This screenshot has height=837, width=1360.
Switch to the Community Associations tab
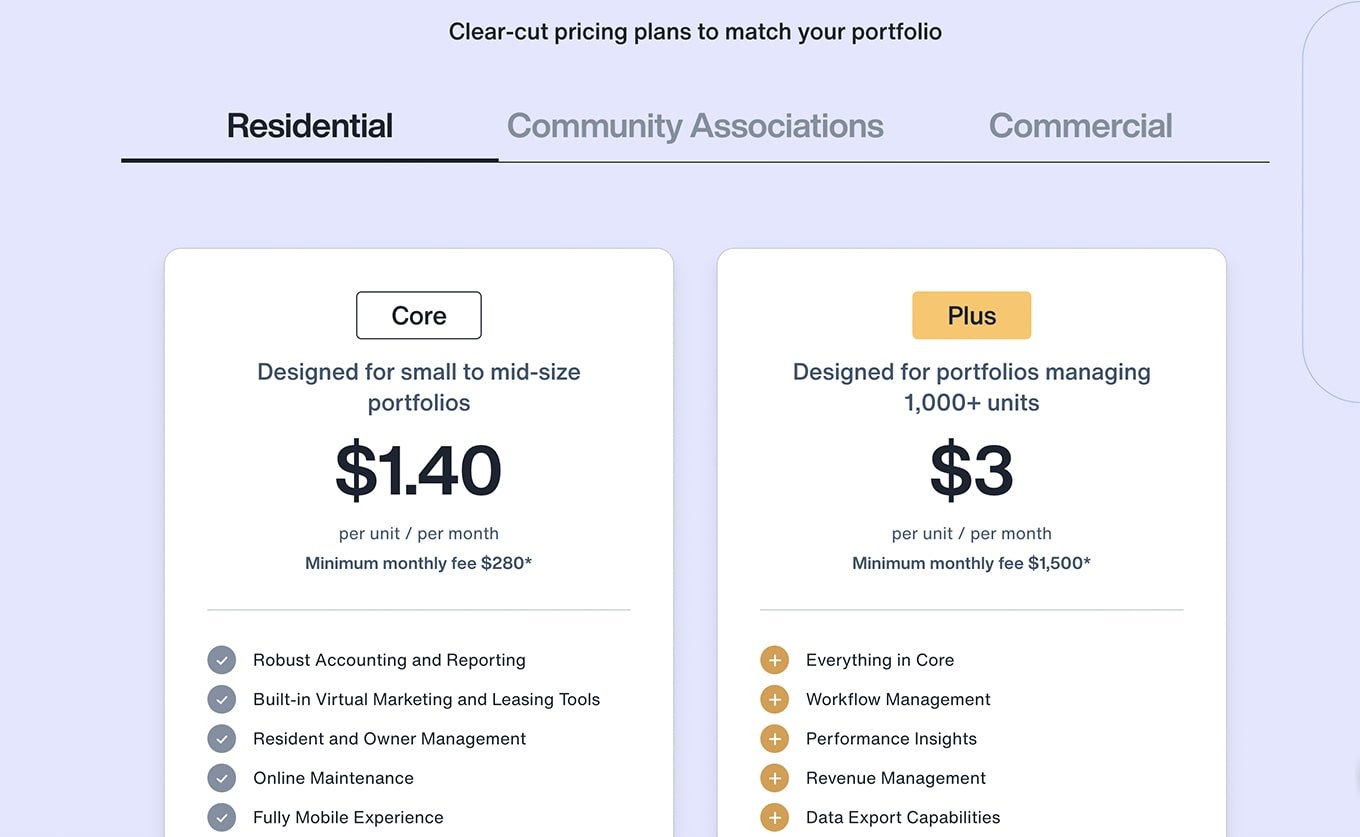point(695,126)
